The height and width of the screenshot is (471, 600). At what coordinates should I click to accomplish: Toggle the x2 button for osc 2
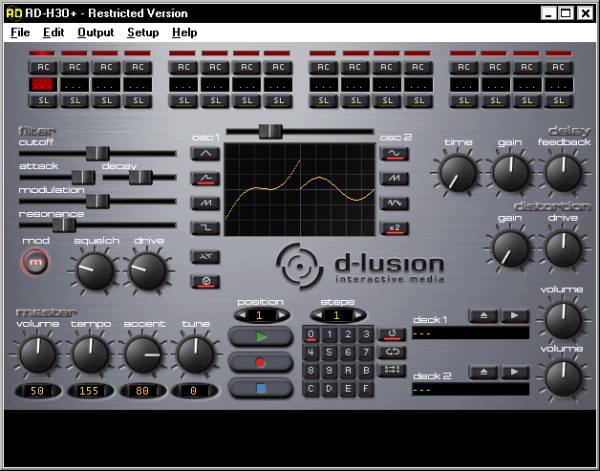click(394, 228)
